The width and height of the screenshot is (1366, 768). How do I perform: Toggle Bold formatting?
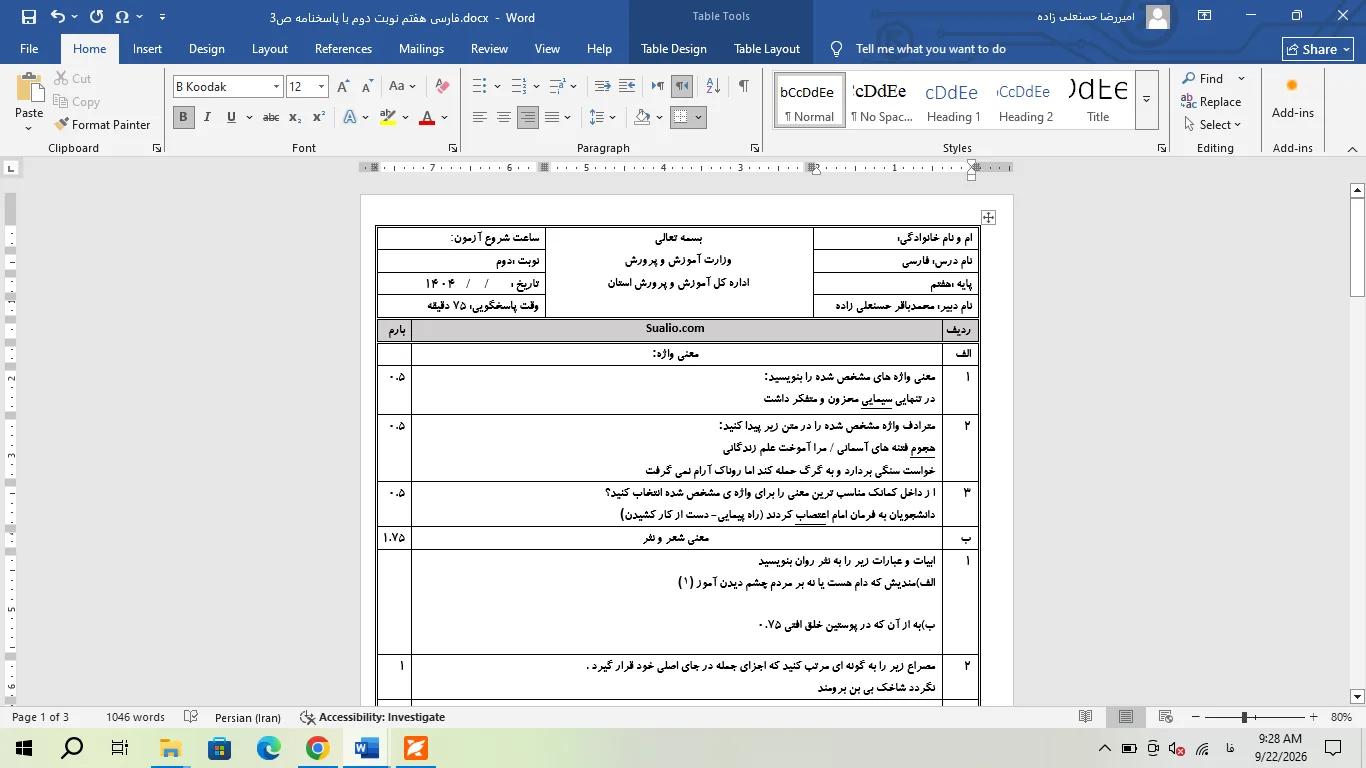point(183,117)
